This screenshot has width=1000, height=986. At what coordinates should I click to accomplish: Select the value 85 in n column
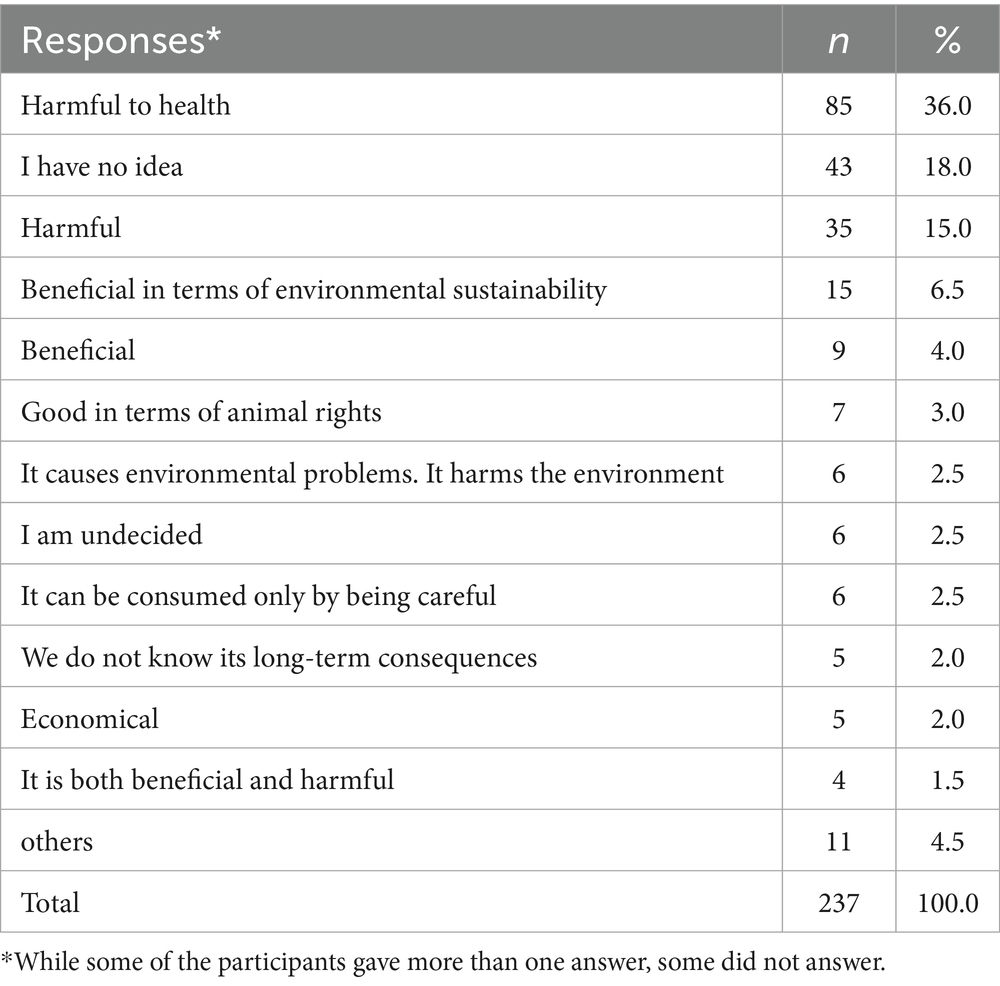838,105
